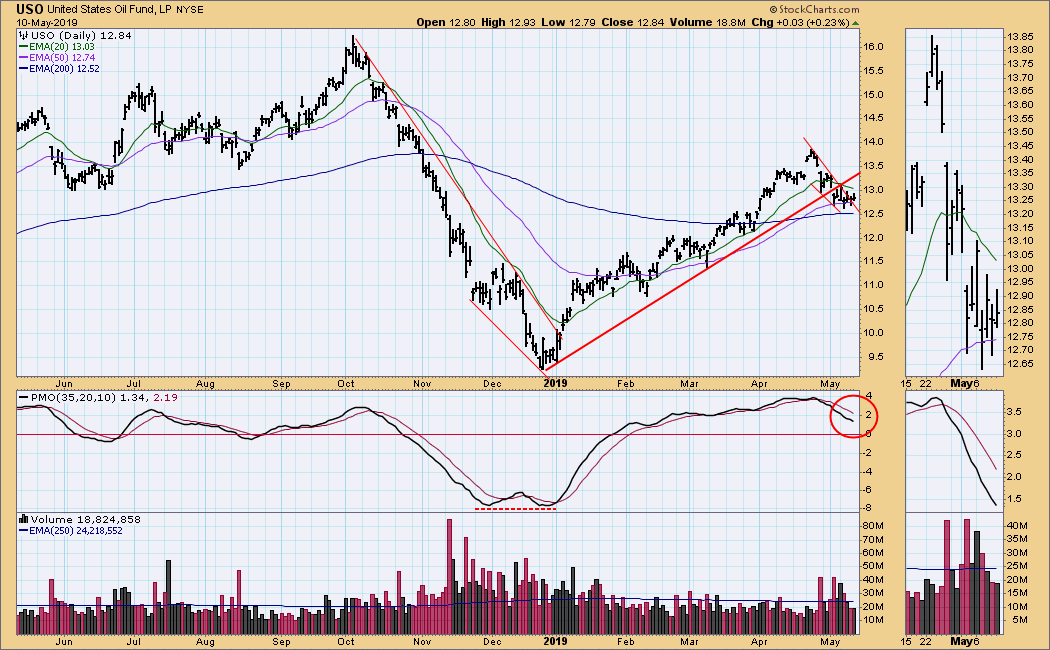Click the Chg +0.03 (+0.23%) value
This screenshot has height=650, width=1050.
point(800,22)
